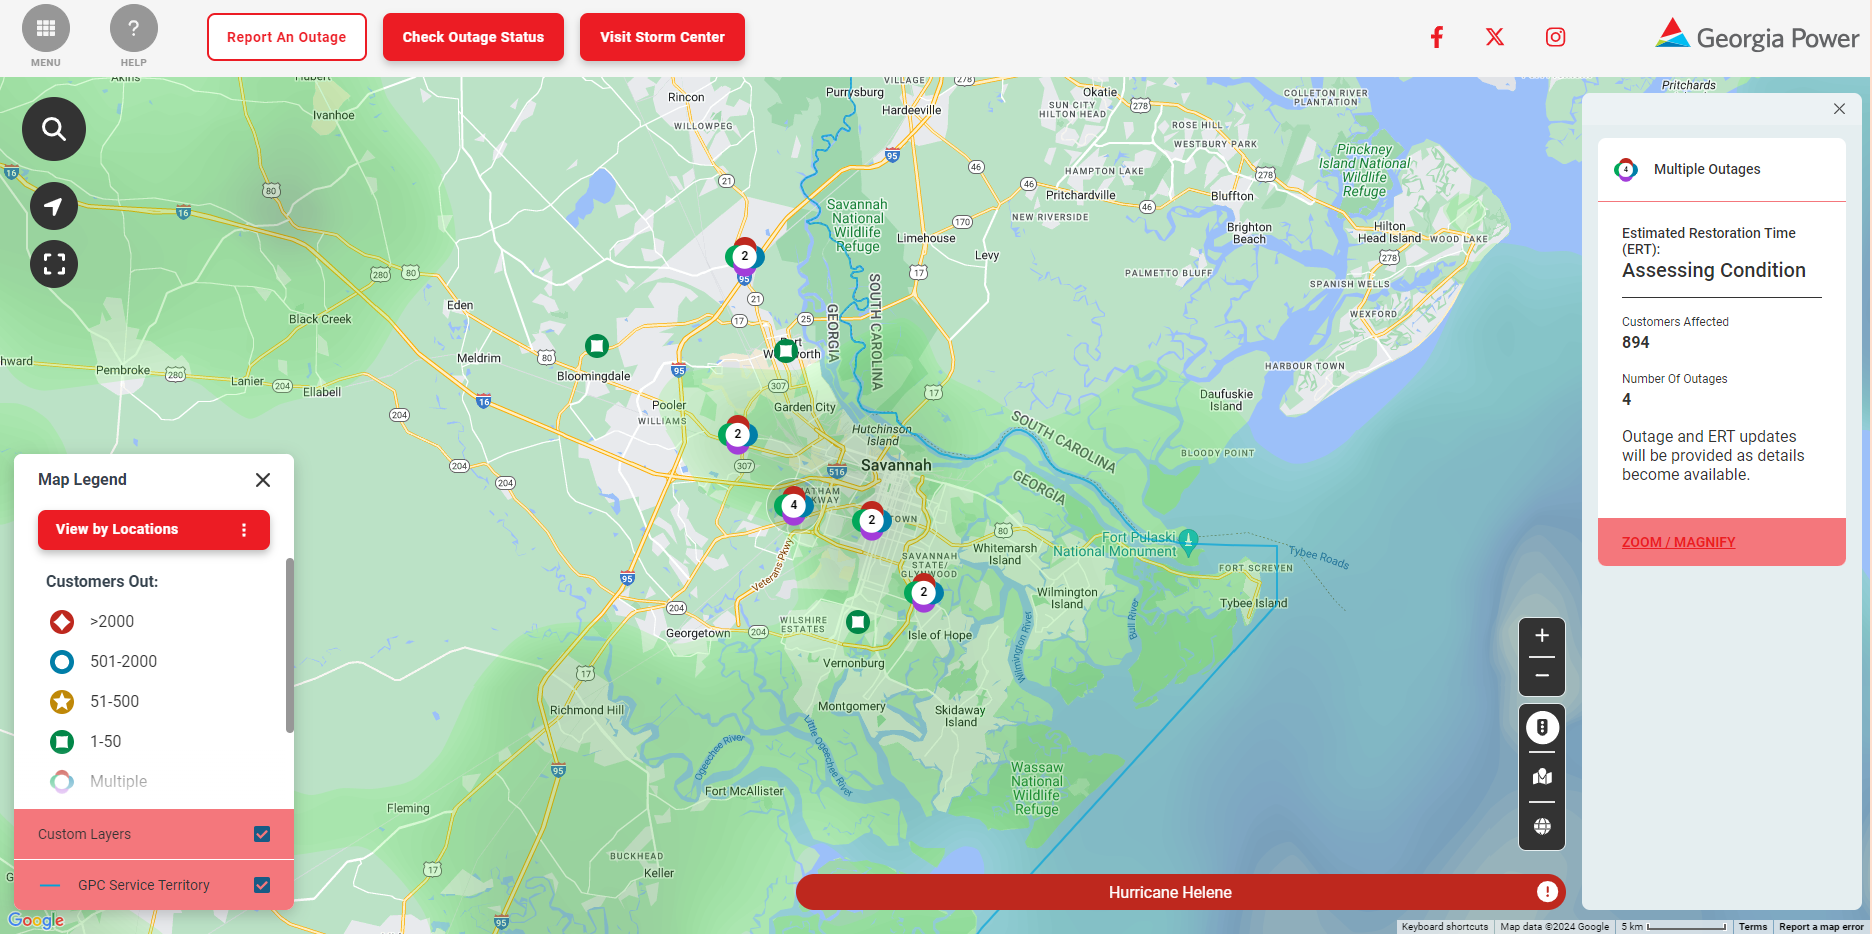Zoom in the map with plus button
The image size is (1872, 934).
(x=1542, y=636)
